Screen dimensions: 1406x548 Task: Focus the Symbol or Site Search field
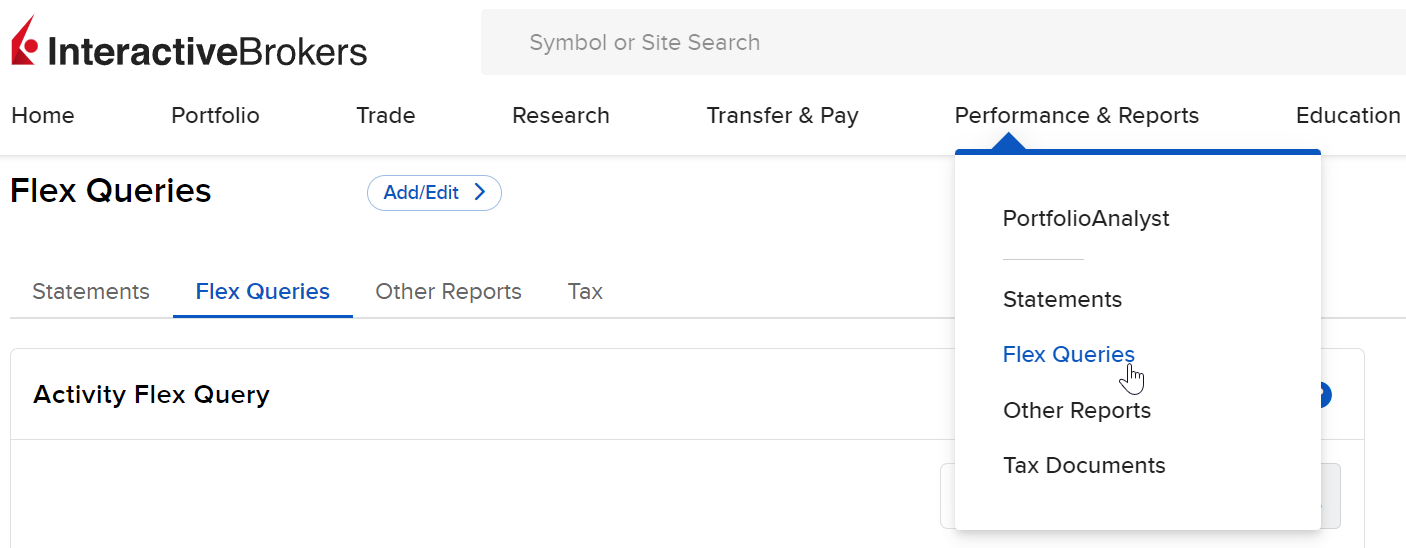[943, 42]
